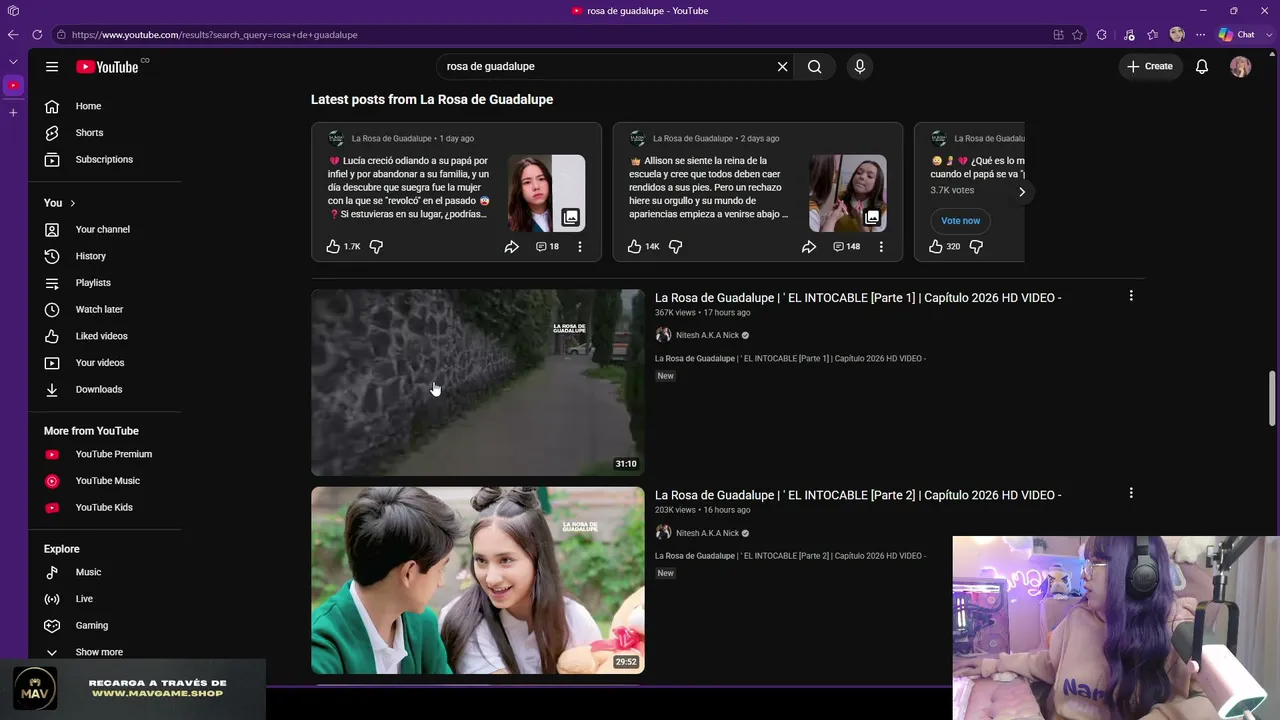Add this page to favorites star

(1077, 35)
